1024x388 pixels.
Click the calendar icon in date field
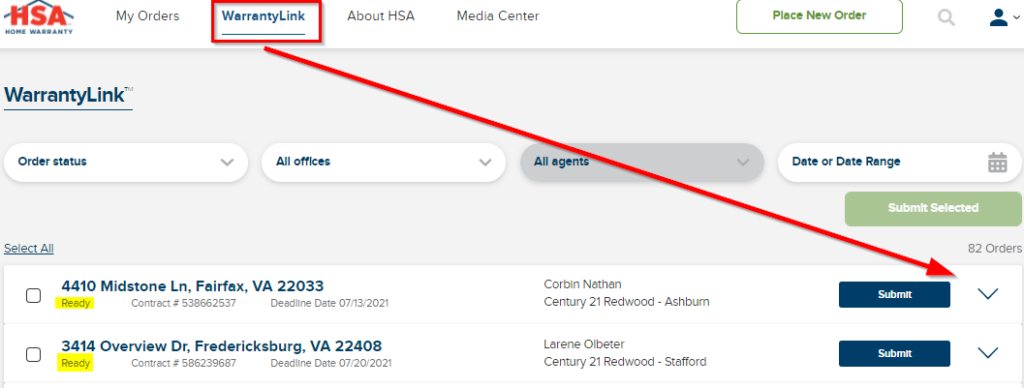coord(997,162)
